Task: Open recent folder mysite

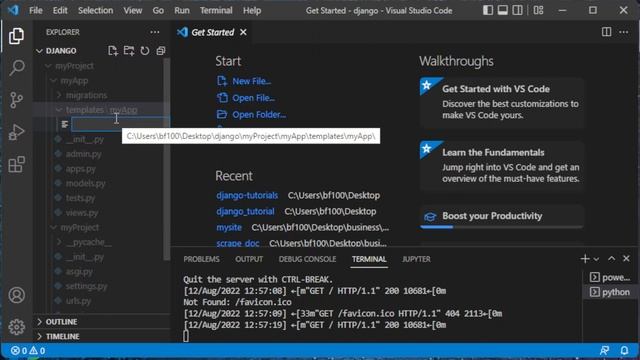Action: click(229, 227)
